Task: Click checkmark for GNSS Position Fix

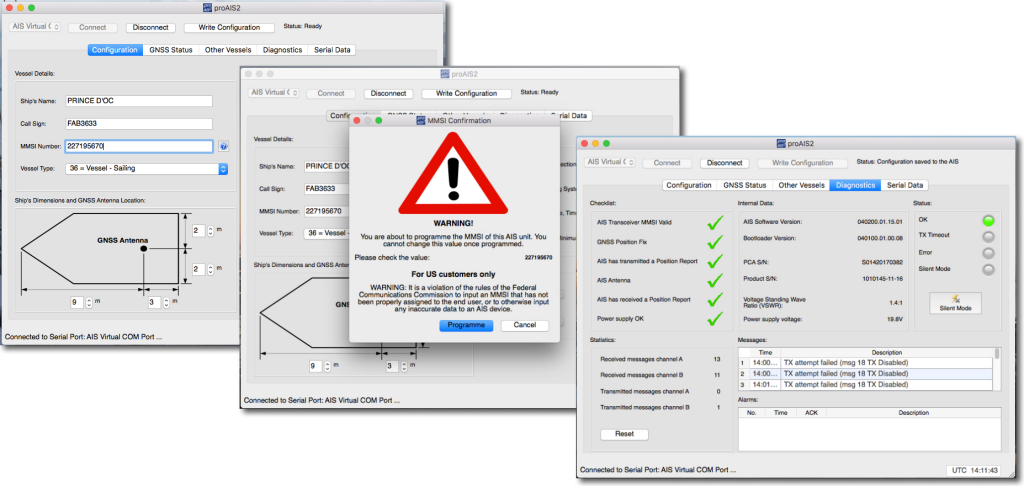Action: click(715, 242)
